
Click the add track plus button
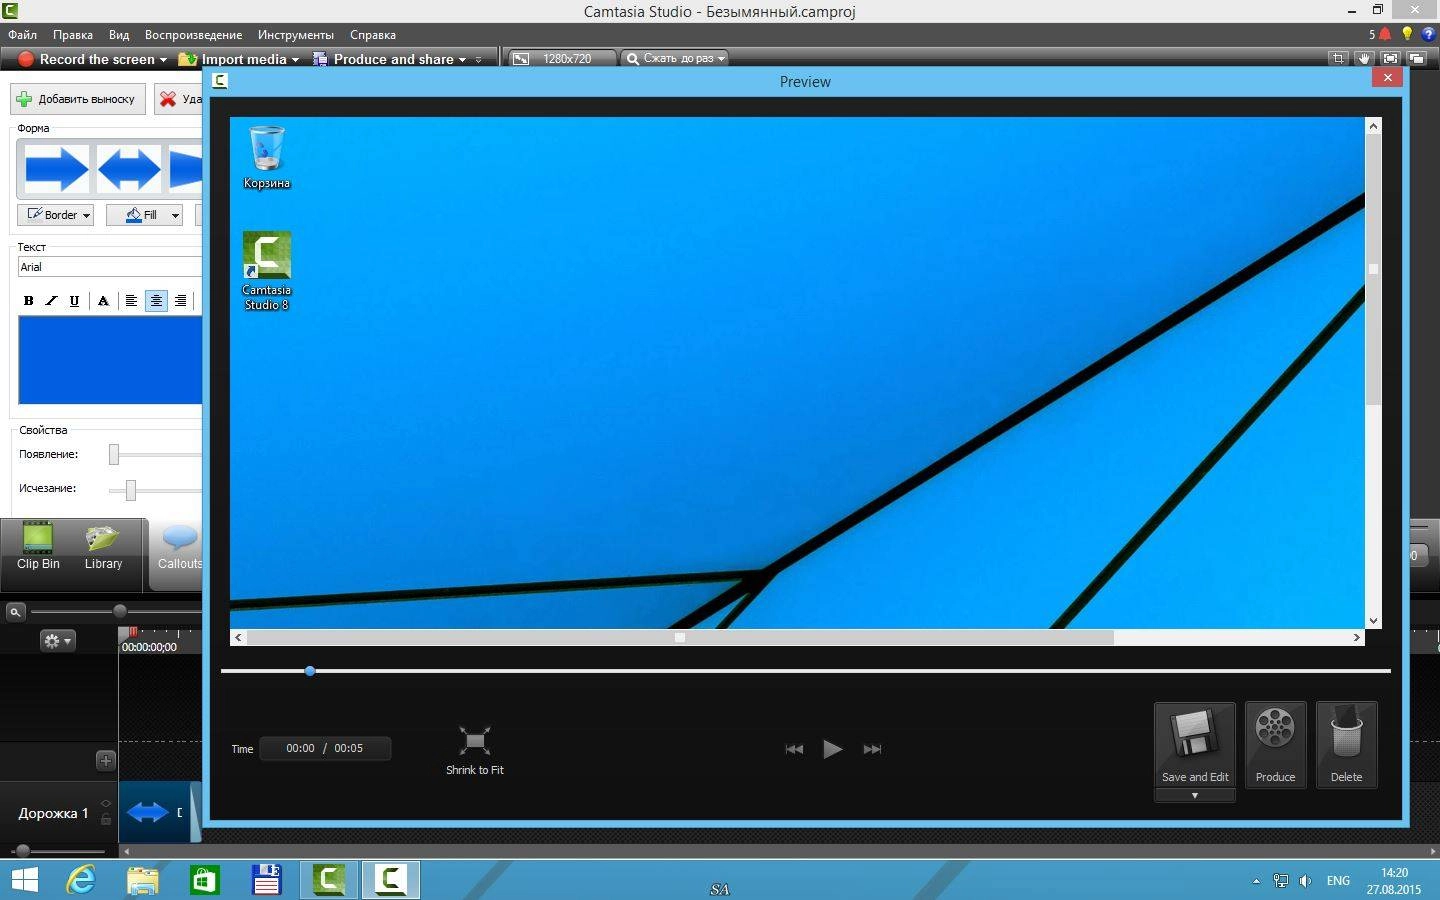click(x=105, y=760)
